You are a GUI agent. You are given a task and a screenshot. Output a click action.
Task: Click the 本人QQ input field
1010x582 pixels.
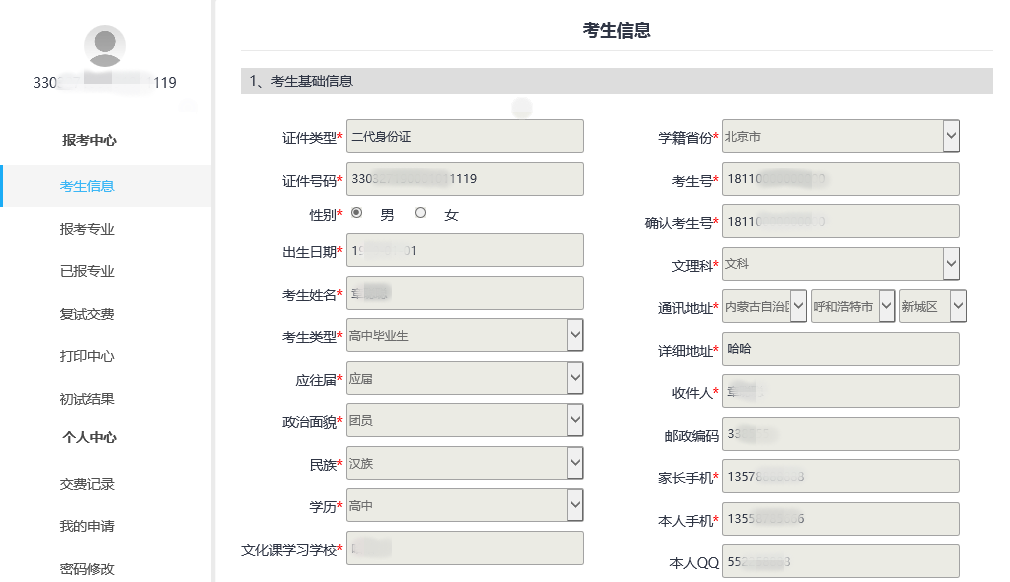point(840,561)
